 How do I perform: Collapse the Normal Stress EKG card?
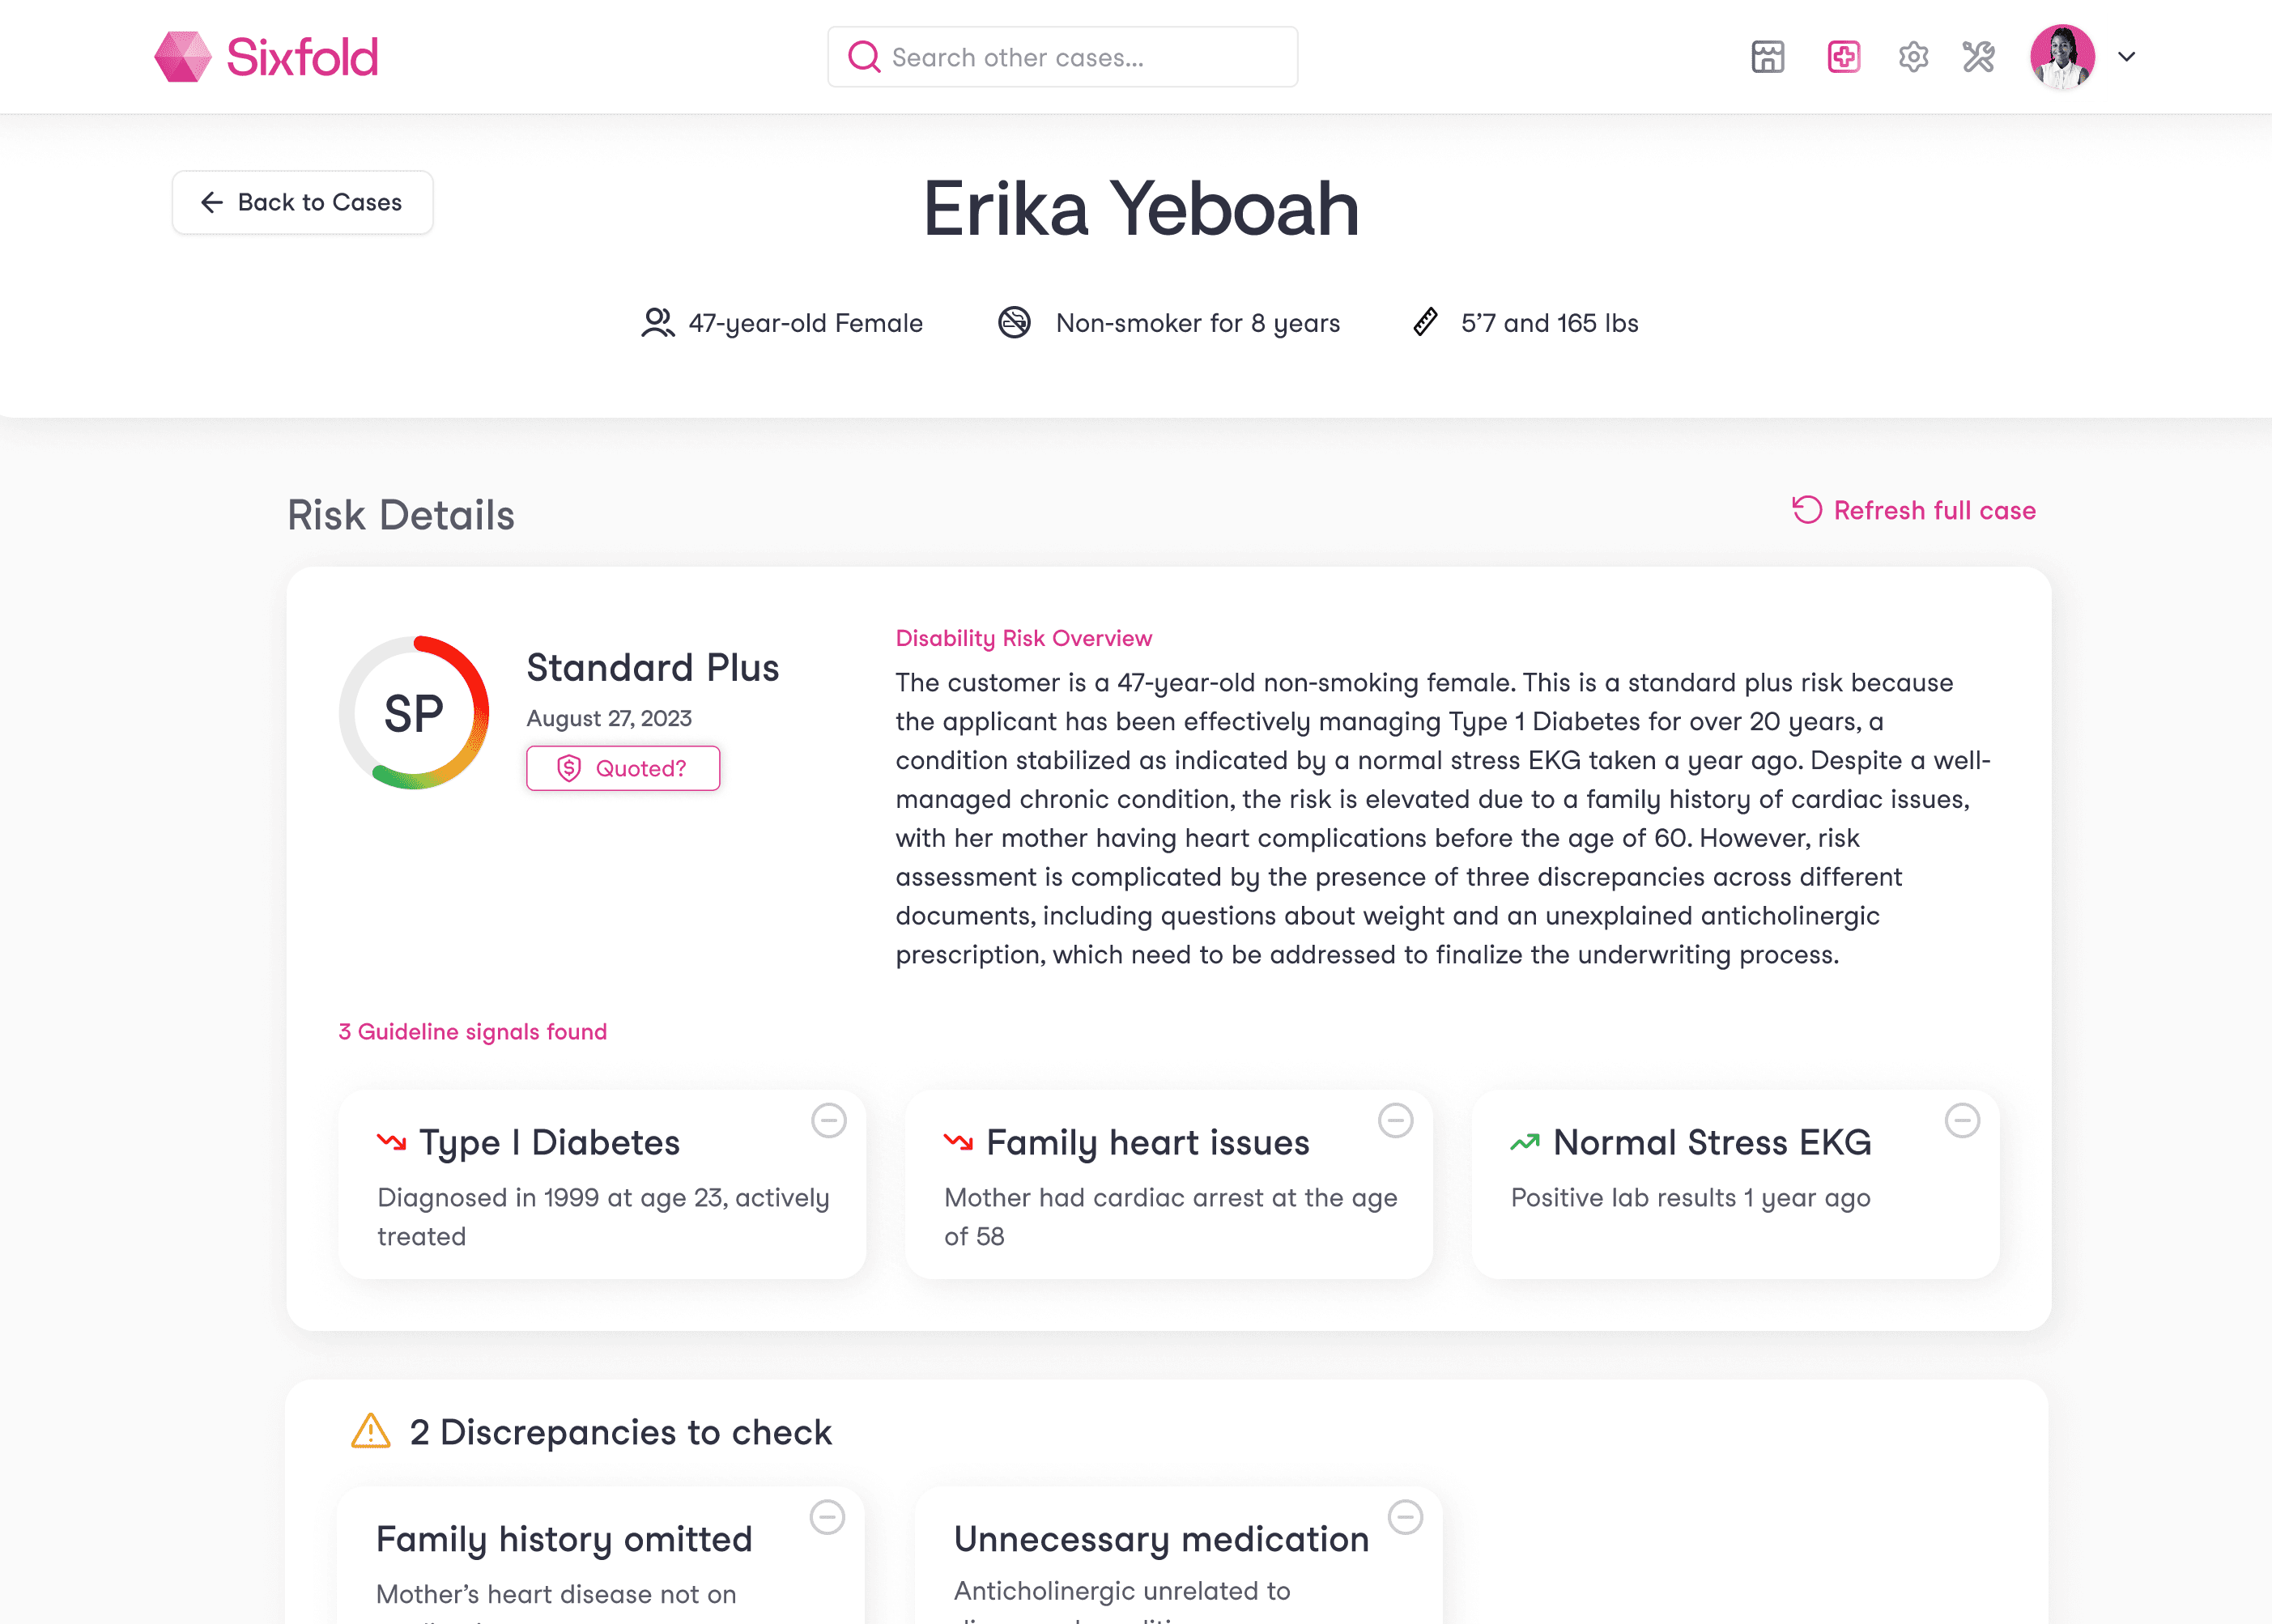(1962, 1120)
